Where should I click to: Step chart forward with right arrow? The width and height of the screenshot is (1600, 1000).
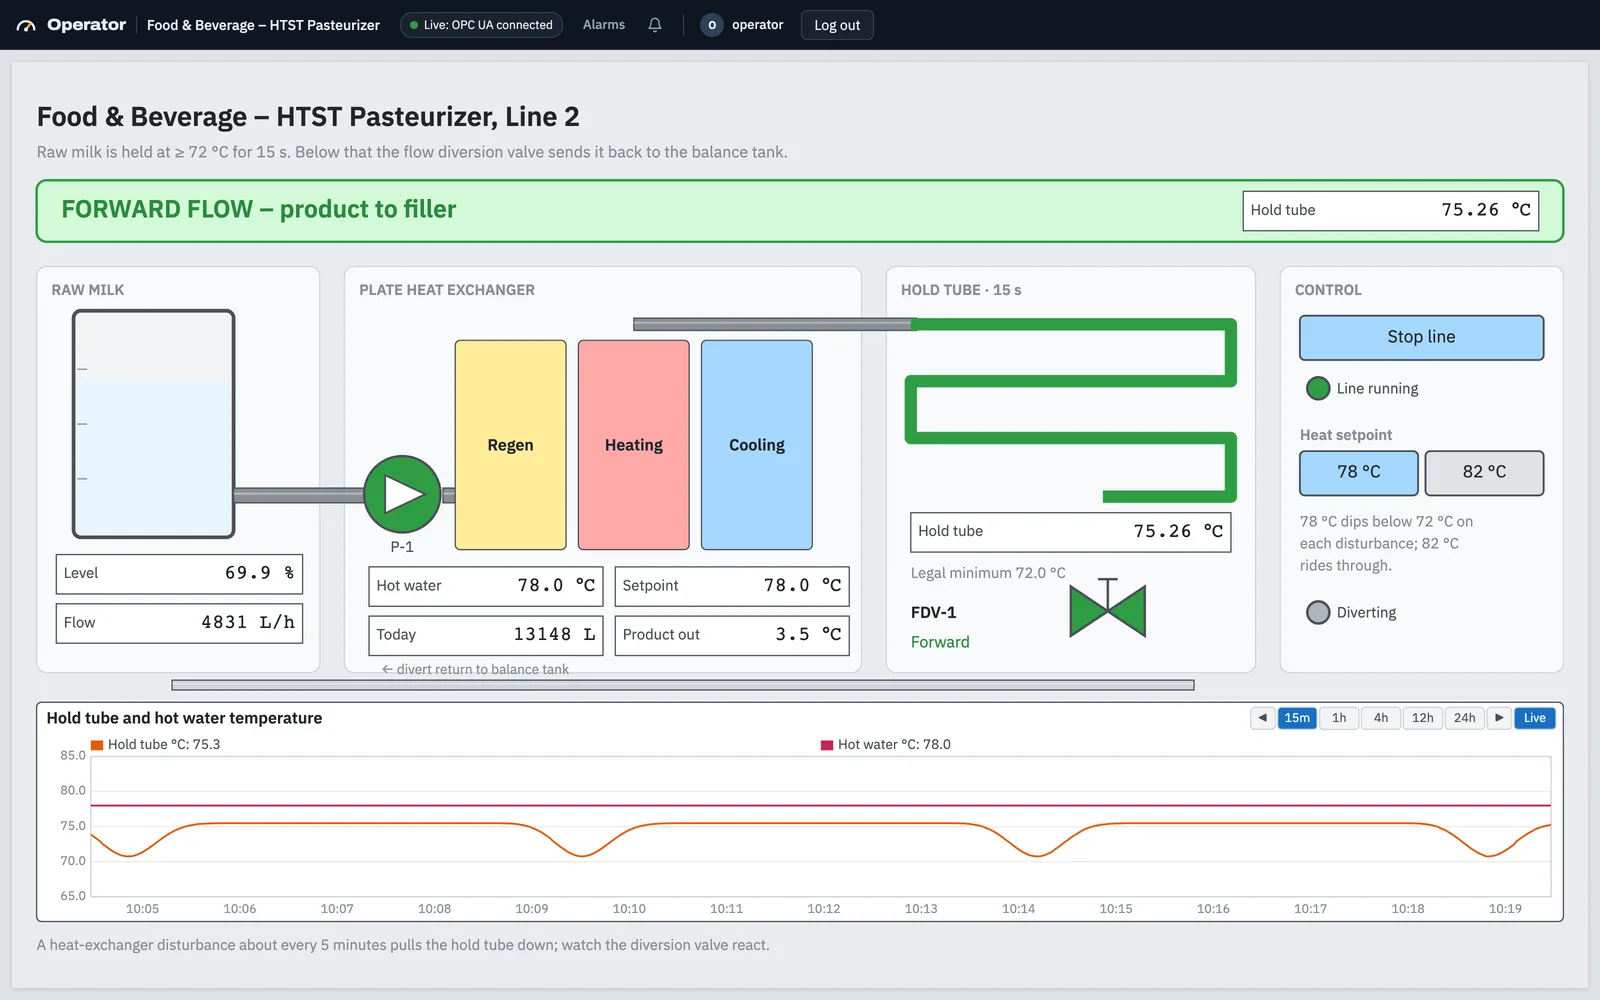[1499, 718]
